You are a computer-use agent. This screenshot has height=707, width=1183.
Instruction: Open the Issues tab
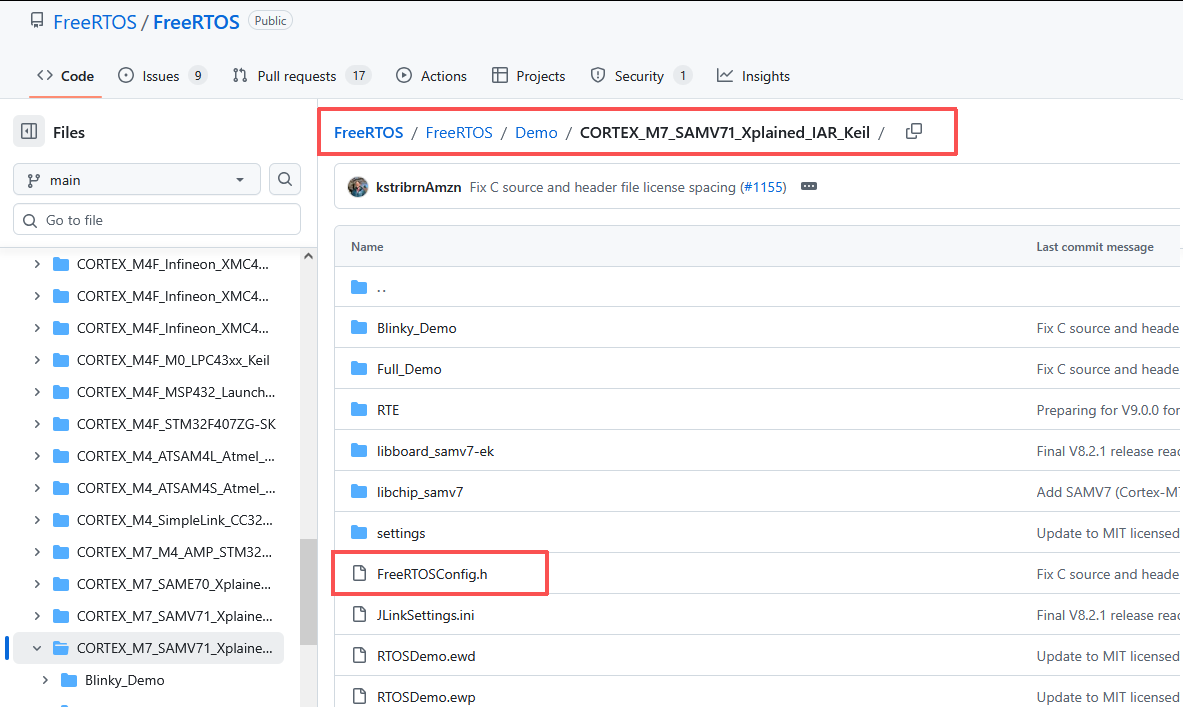pyautogui.click(x=162, y=75)
